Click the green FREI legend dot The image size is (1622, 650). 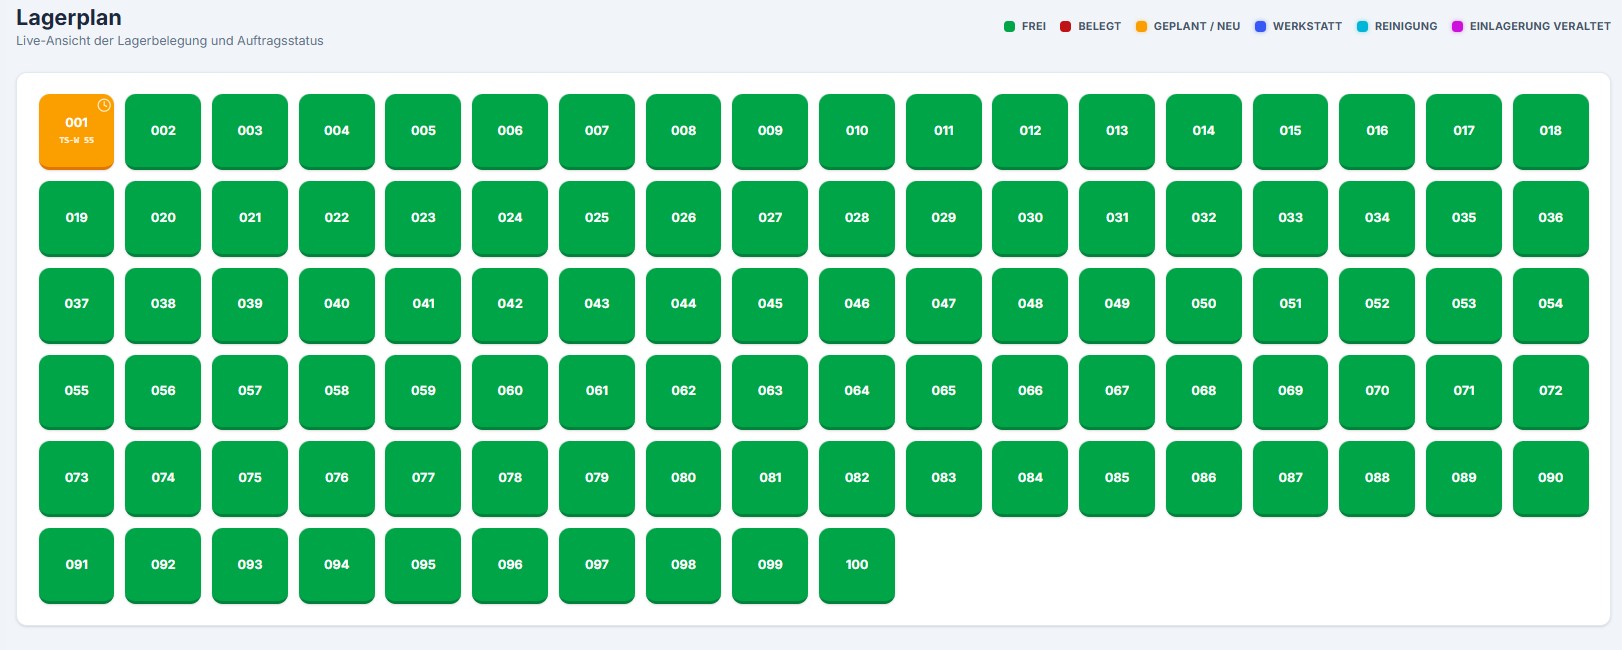[1009, 26]
